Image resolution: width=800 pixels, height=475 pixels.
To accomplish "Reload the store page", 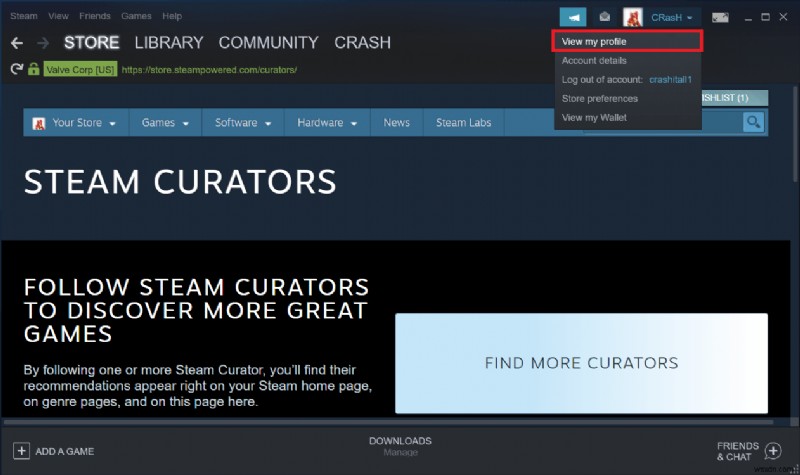I will click(x=17, y=69).
